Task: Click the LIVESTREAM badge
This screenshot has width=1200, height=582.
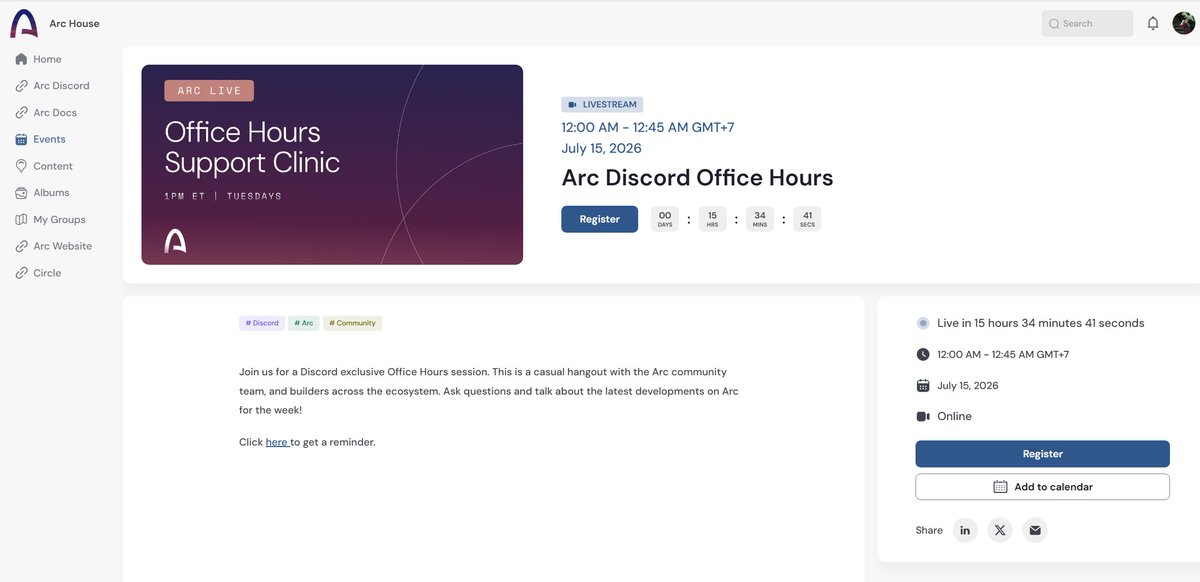Action: point(602,104)
